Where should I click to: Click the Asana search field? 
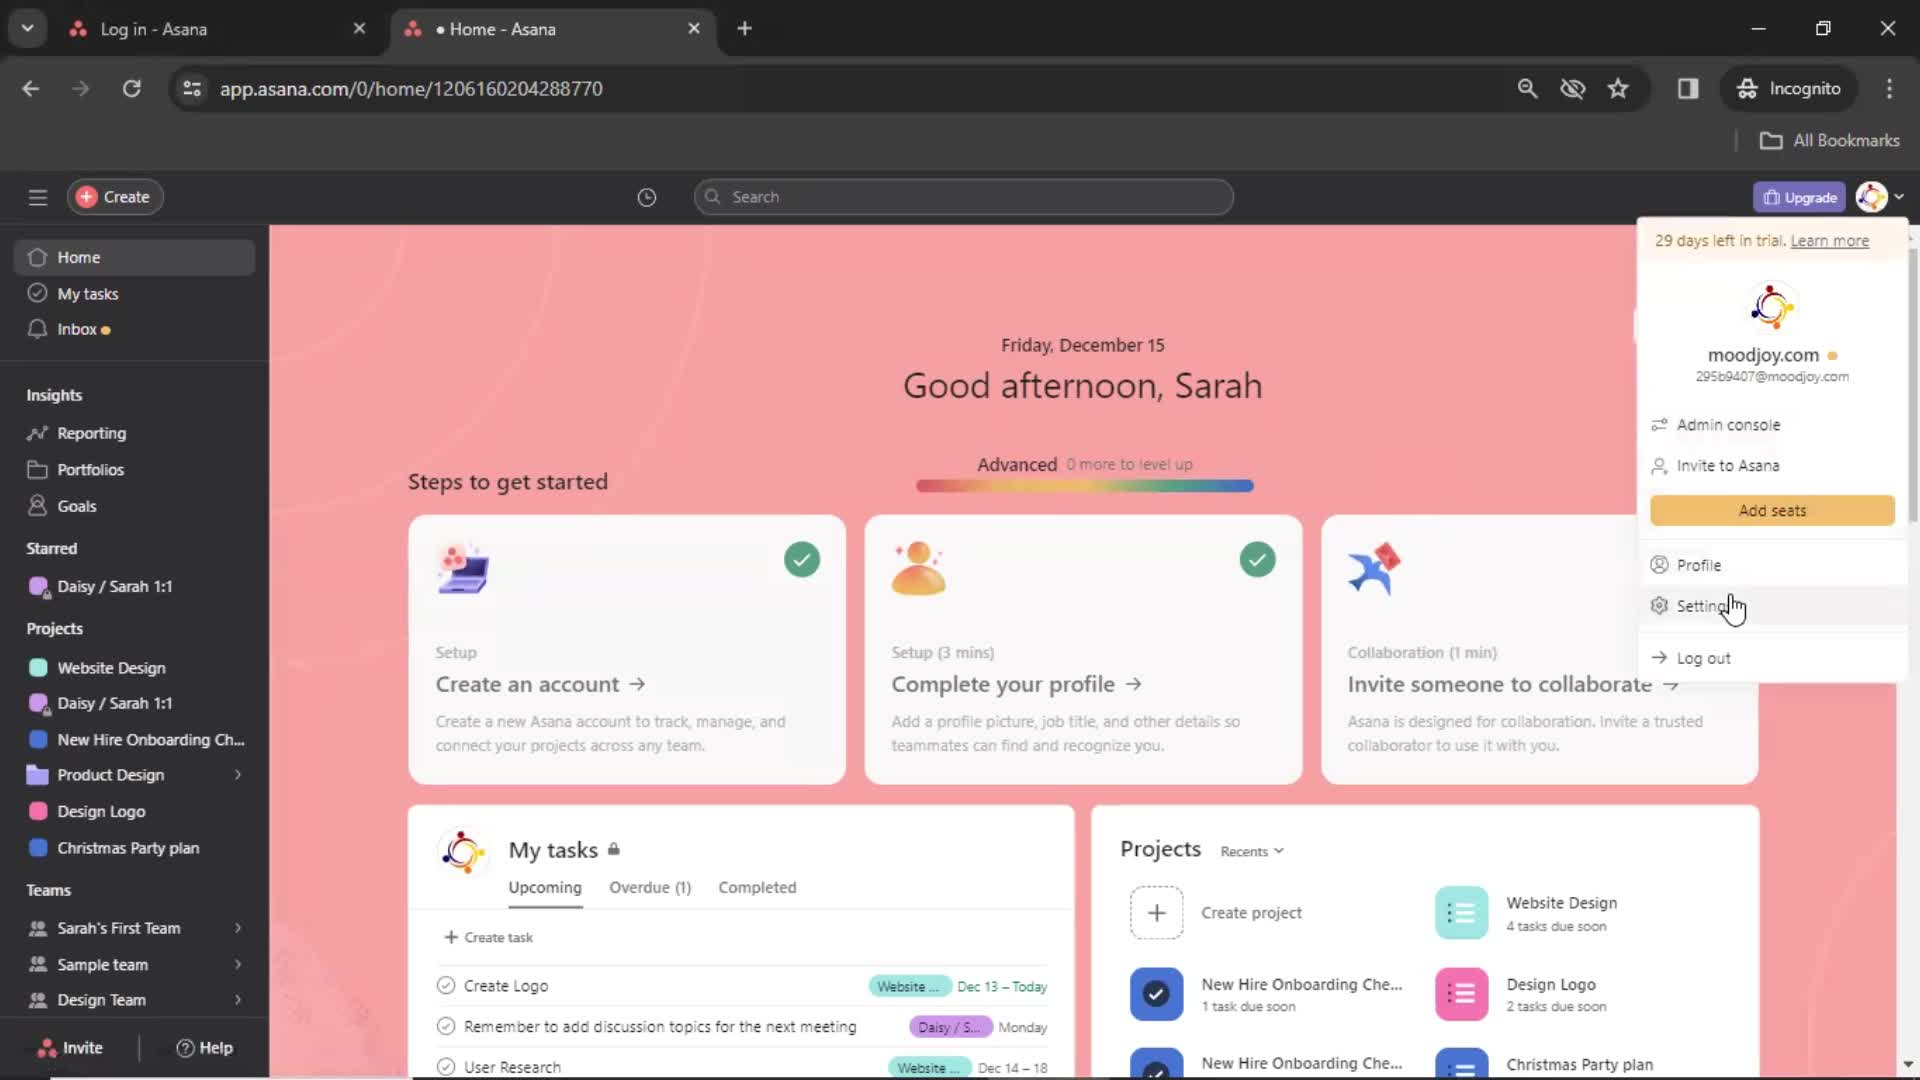coord(963,197)
